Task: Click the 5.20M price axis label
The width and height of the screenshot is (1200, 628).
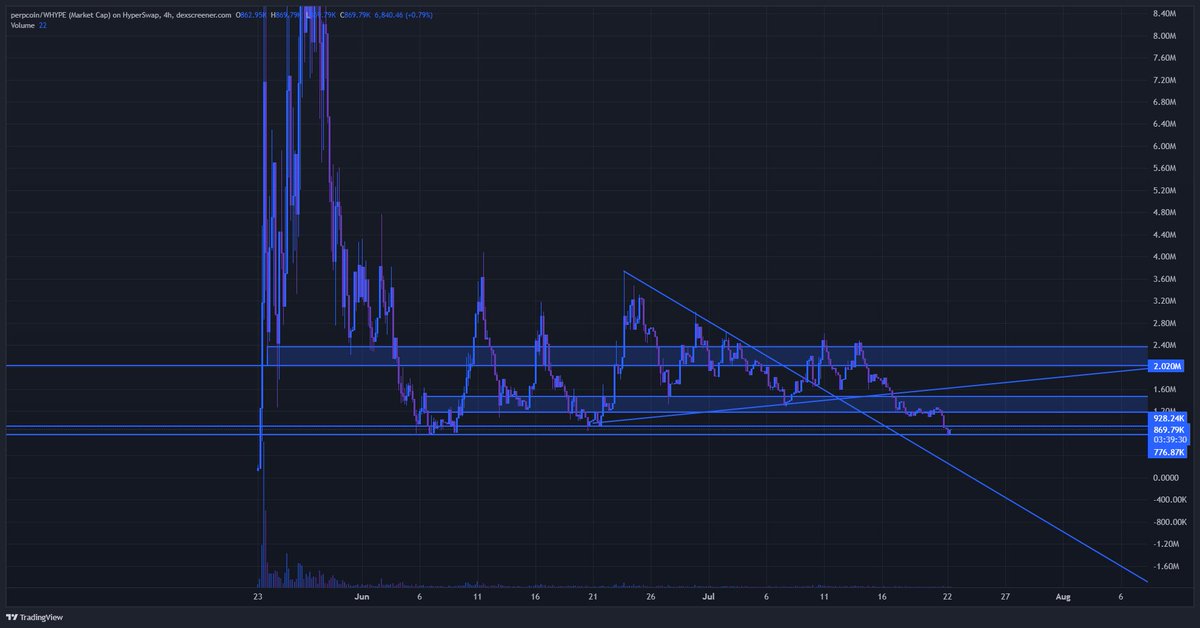Action: (x=1166, y=190)
